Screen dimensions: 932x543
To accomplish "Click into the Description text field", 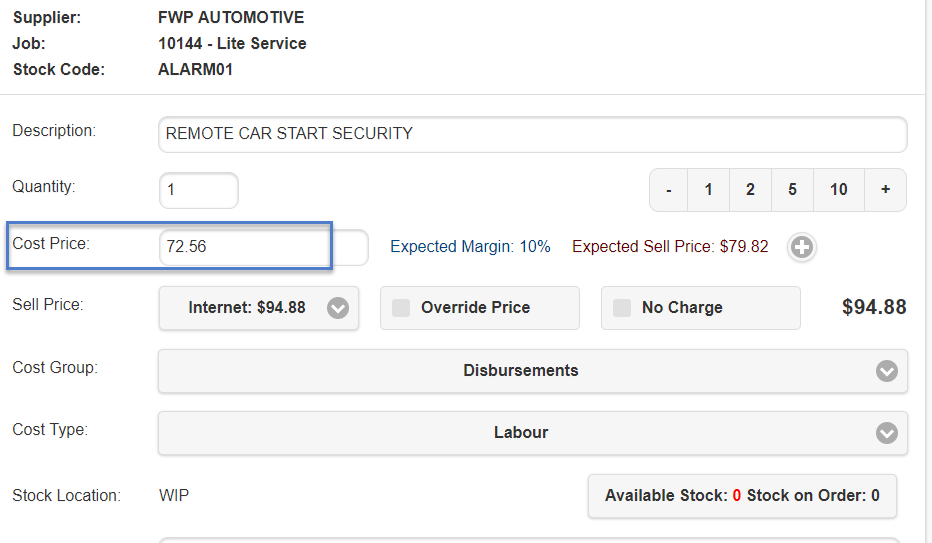I will [x=532, y=134].
